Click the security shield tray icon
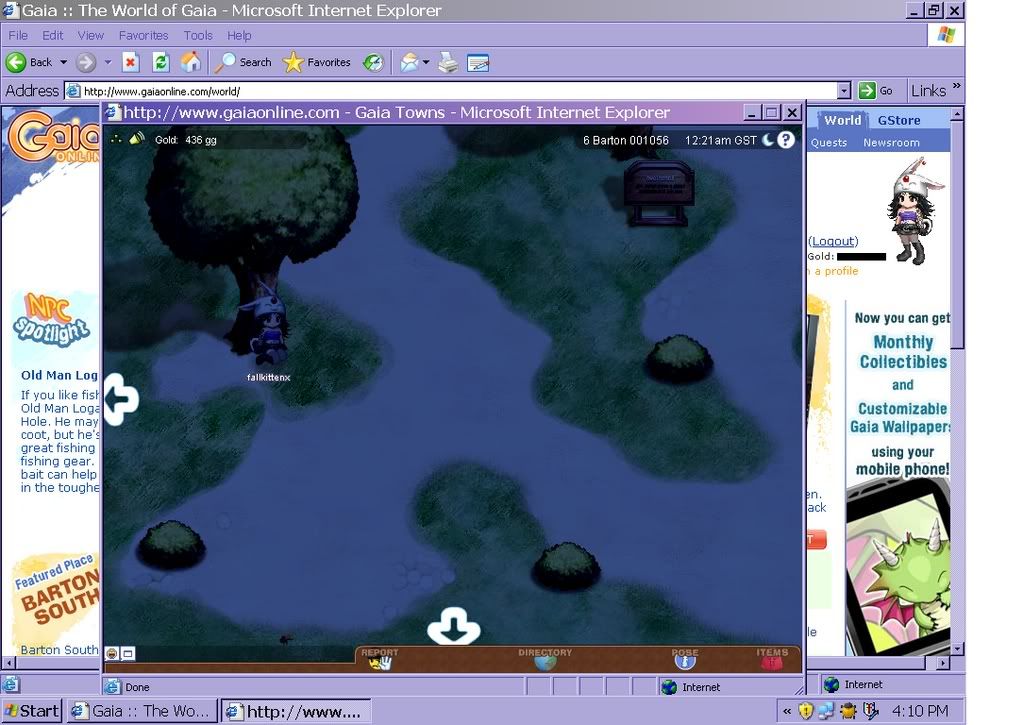The width and height of the screenshot is (1023, 725). tap(806, 711)
